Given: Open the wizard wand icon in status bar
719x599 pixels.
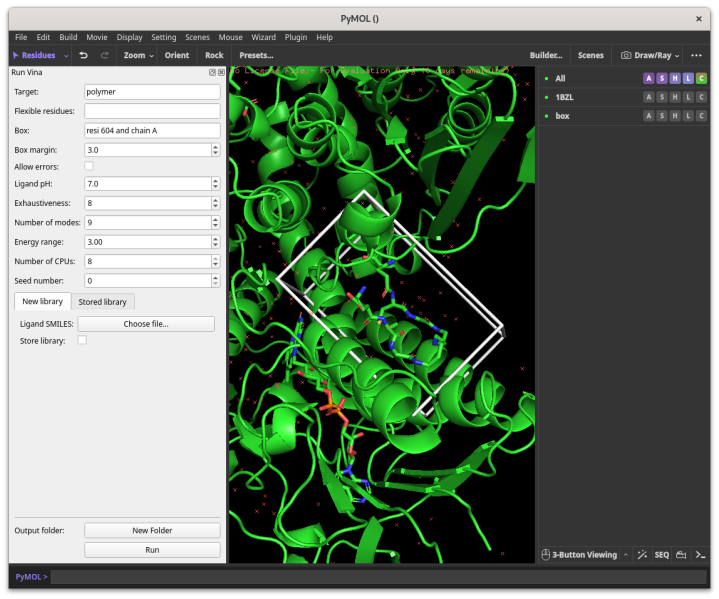Looking at the screenshot, I should coord(642,554).
